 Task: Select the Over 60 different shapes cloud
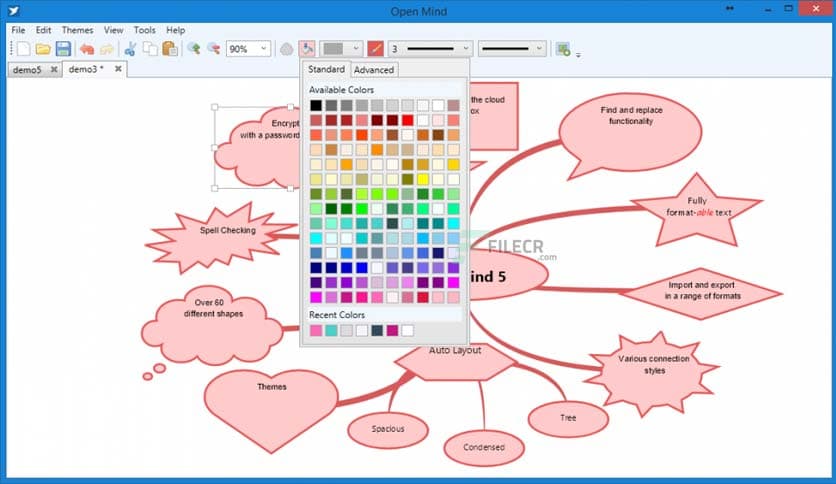click(x=212, y=325)
